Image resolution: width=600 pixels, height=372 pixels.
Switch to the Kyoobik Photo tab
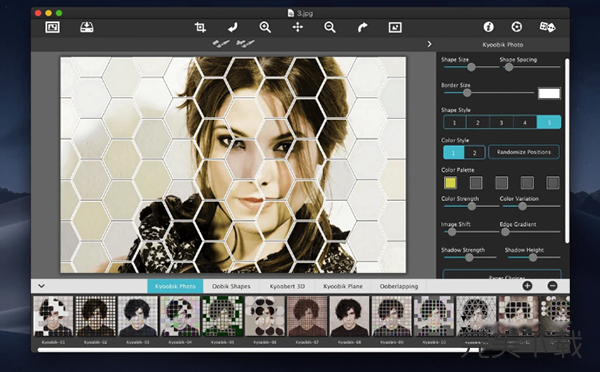click(175, 286)
